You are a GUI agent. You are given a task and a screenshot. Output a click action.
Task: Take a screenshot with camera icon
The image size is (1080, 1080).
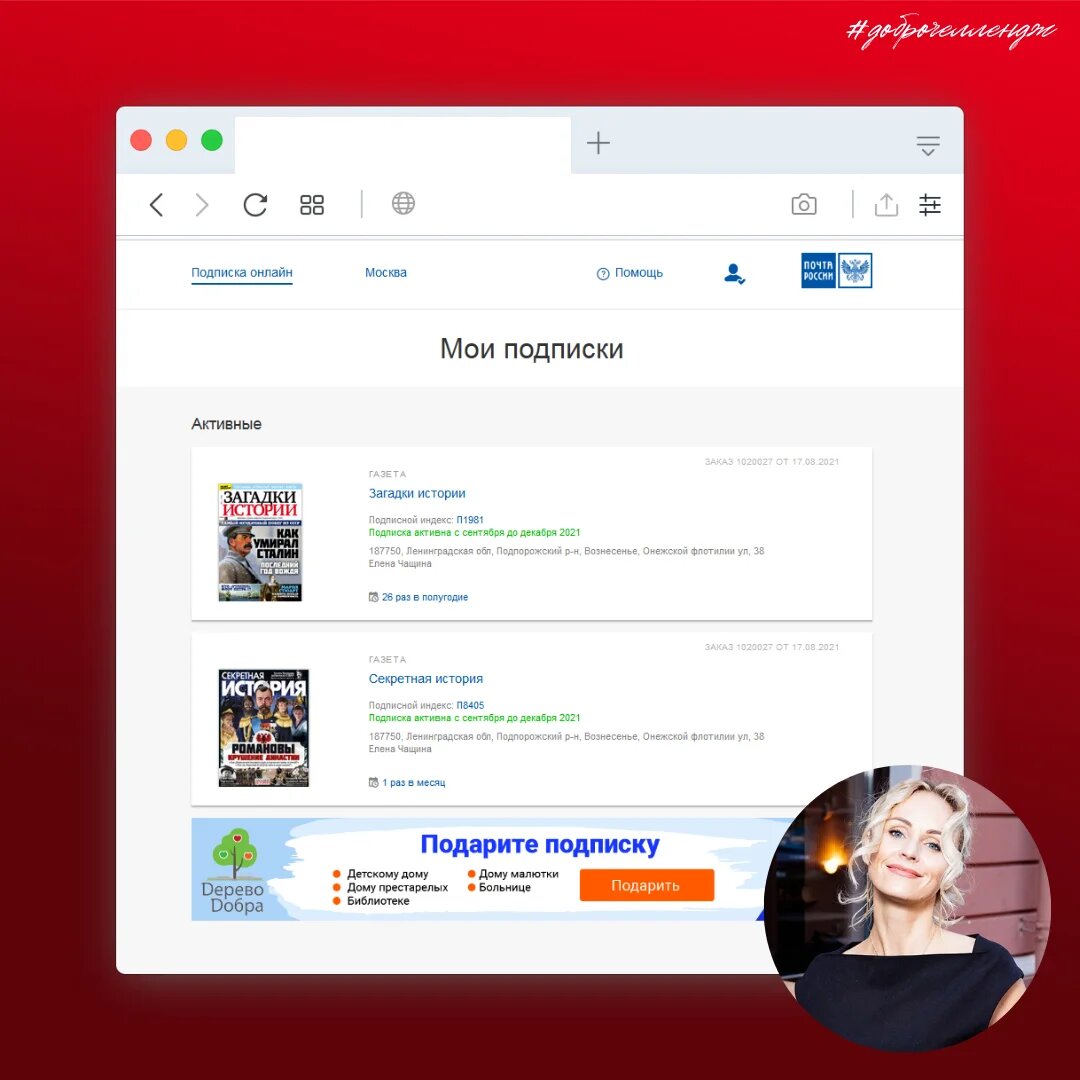[x=804, y=205]
